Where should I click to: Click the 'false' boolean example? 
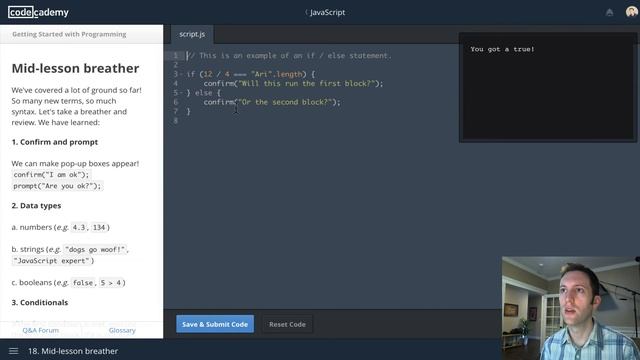(83, 283)
